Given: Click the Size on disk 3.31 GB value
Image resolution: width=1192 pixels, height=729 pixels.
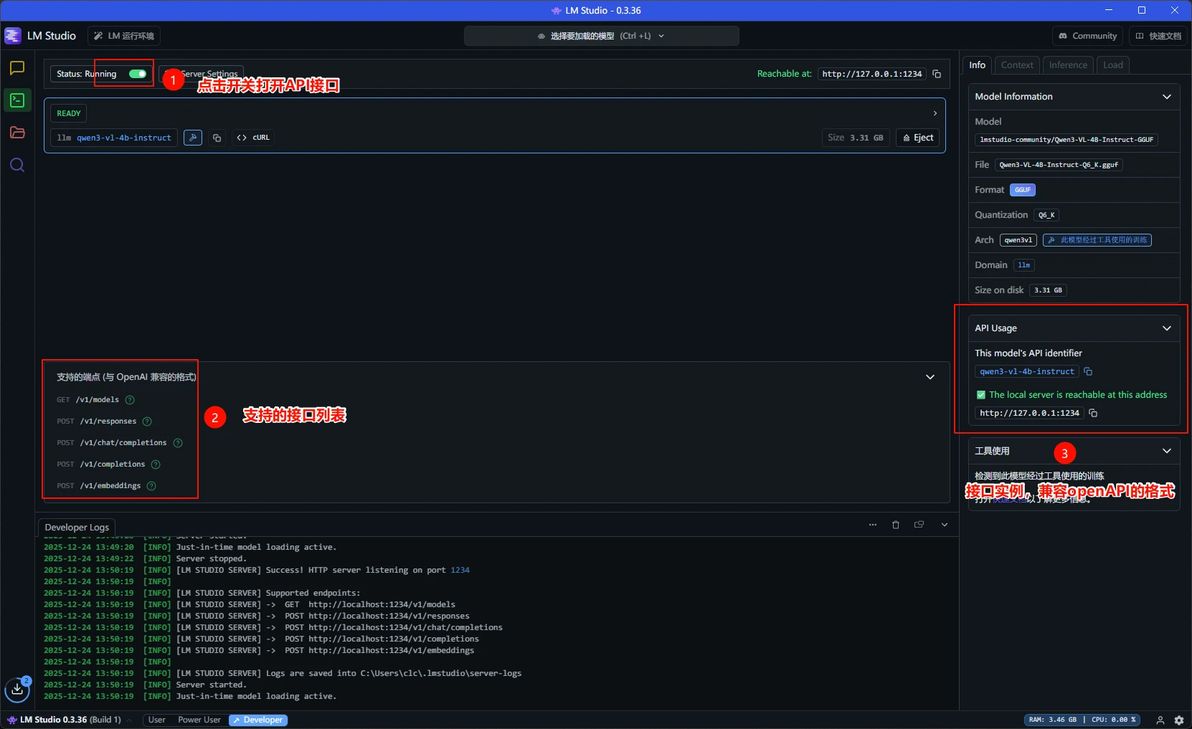Looking at the screenshot, I should pos(1048,290).
